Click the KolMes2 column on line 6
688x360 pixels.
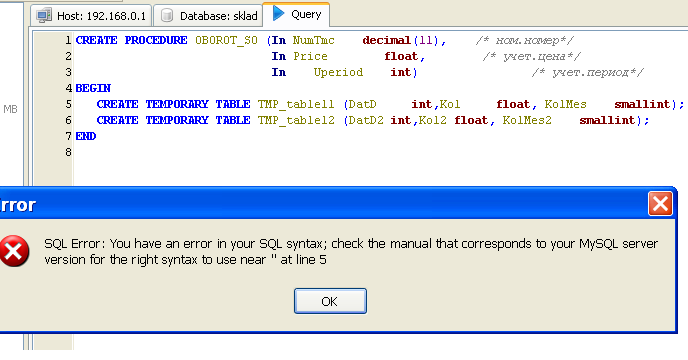coord(527,120)
